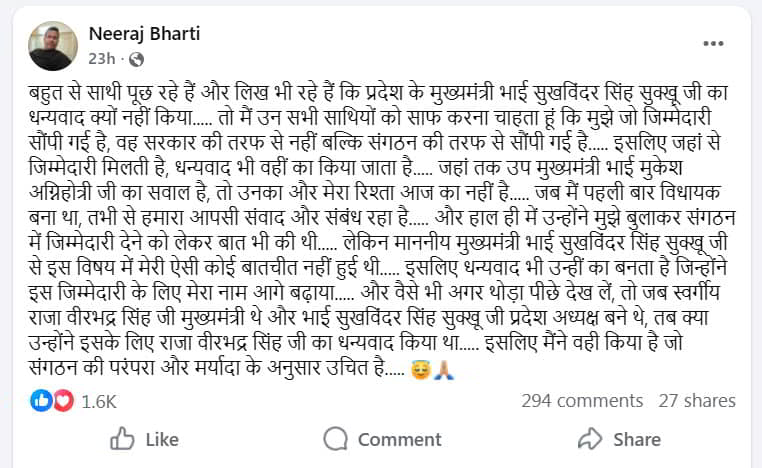View the 27 shares list
The image size is (762, 468).
(695, 401)
